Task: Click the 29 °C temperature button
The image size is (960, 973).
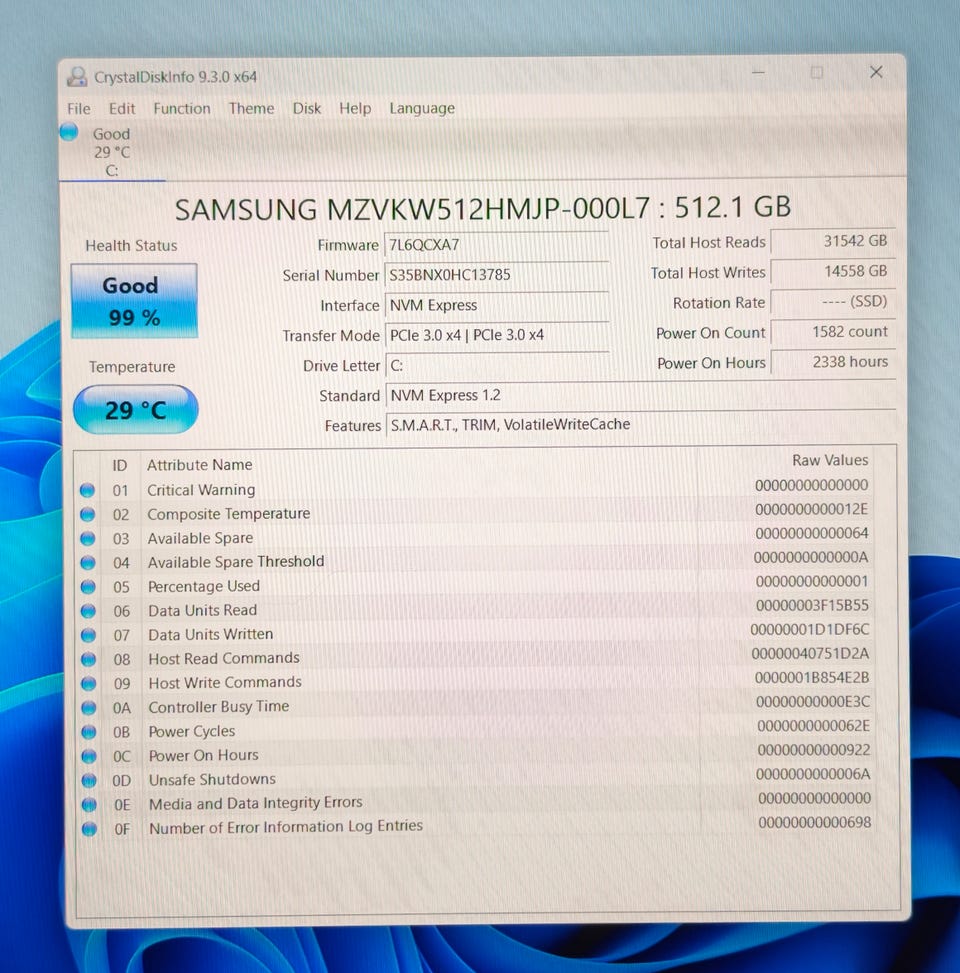Action: tap(135, 410)
